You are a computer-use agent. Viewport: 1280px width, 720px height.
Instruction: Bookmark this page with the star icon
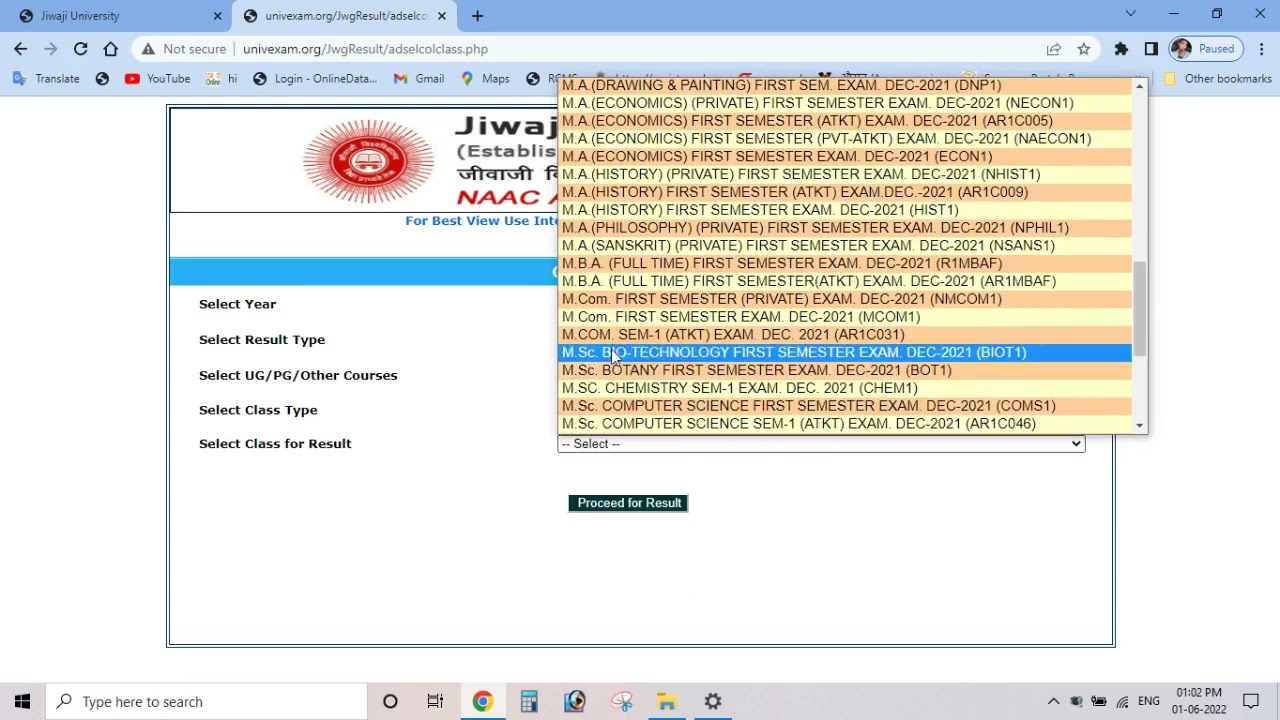pyautogui.click(x=1084, y=48)
